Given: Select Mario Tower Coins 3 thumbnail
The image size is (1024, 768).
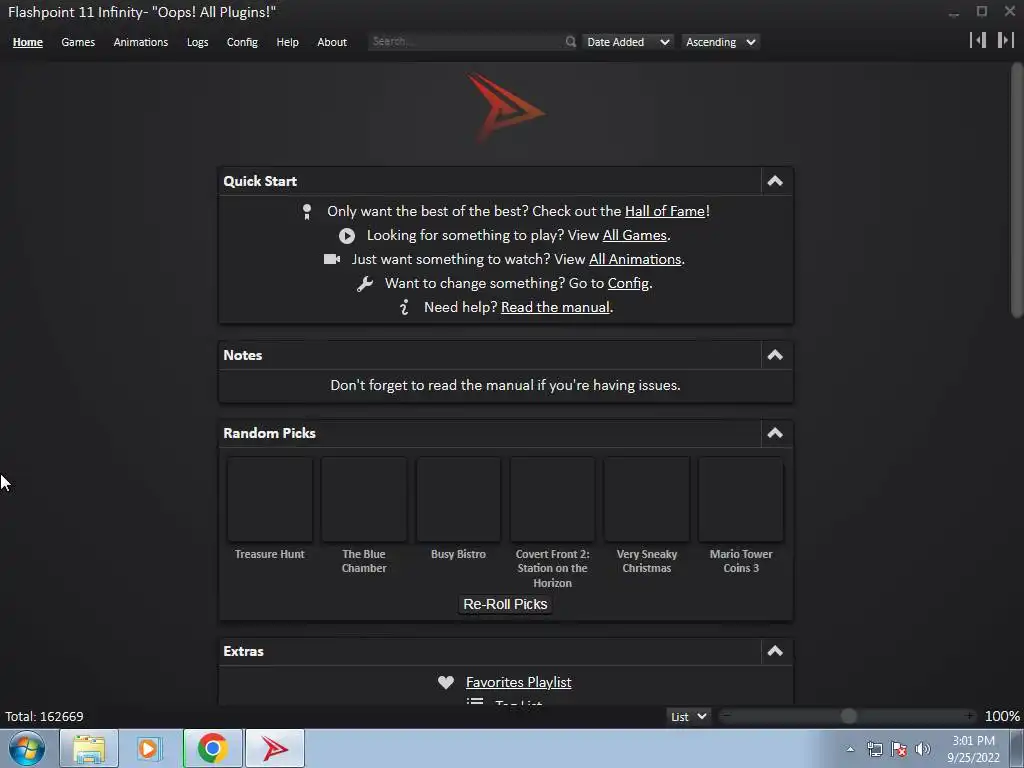Looking at the screenshot, I should 741,500.
